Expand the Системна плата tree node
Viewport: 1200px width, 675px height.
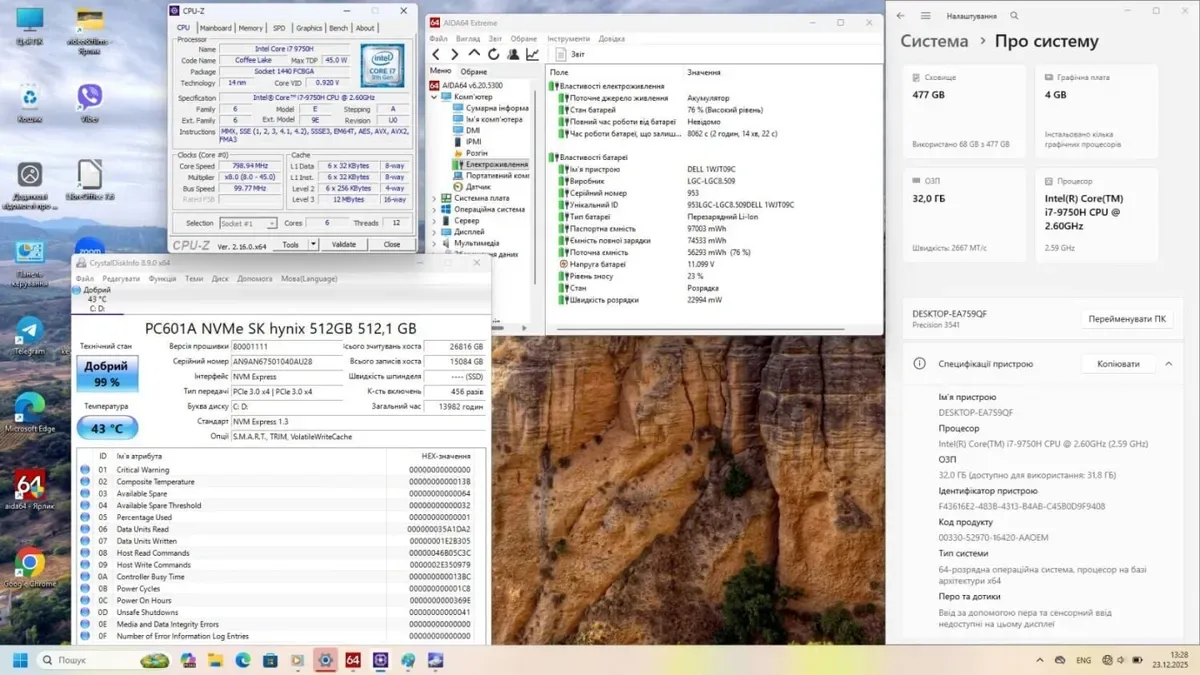point(434,198)
